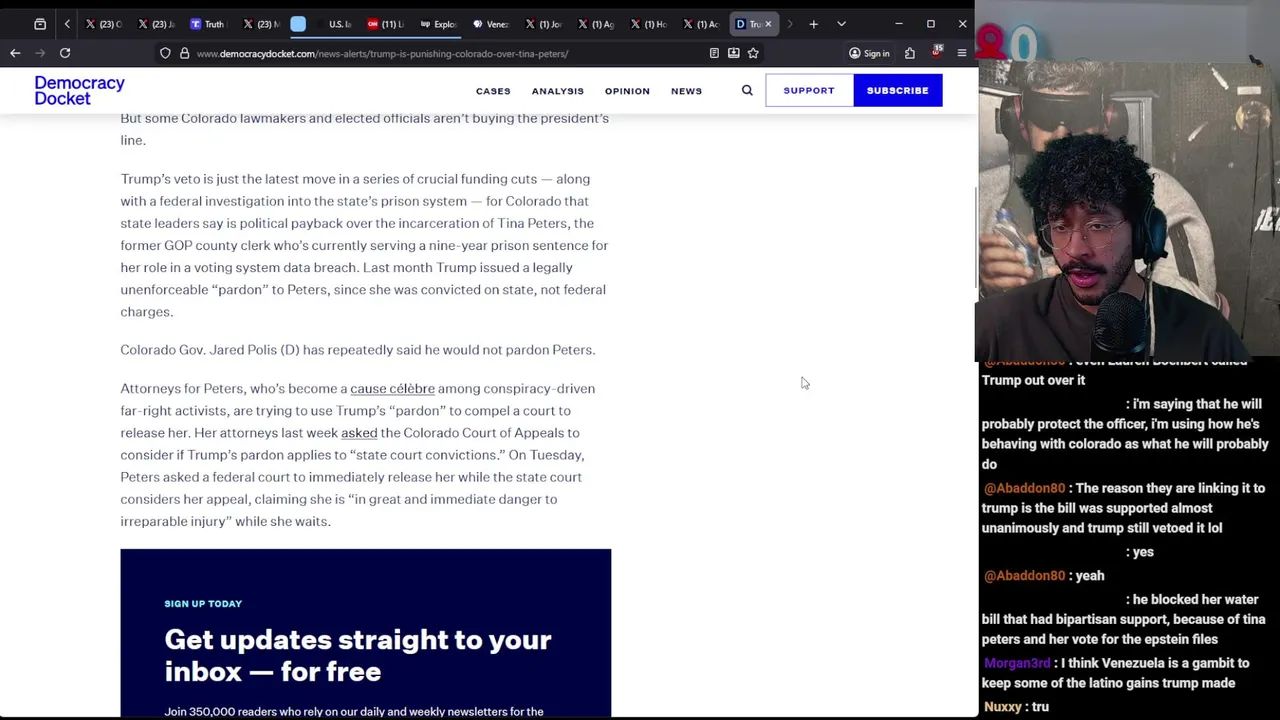Viewport: 1280px width, 720px height.
Task: Minimize the browser window
Action: tap(898, 24)
